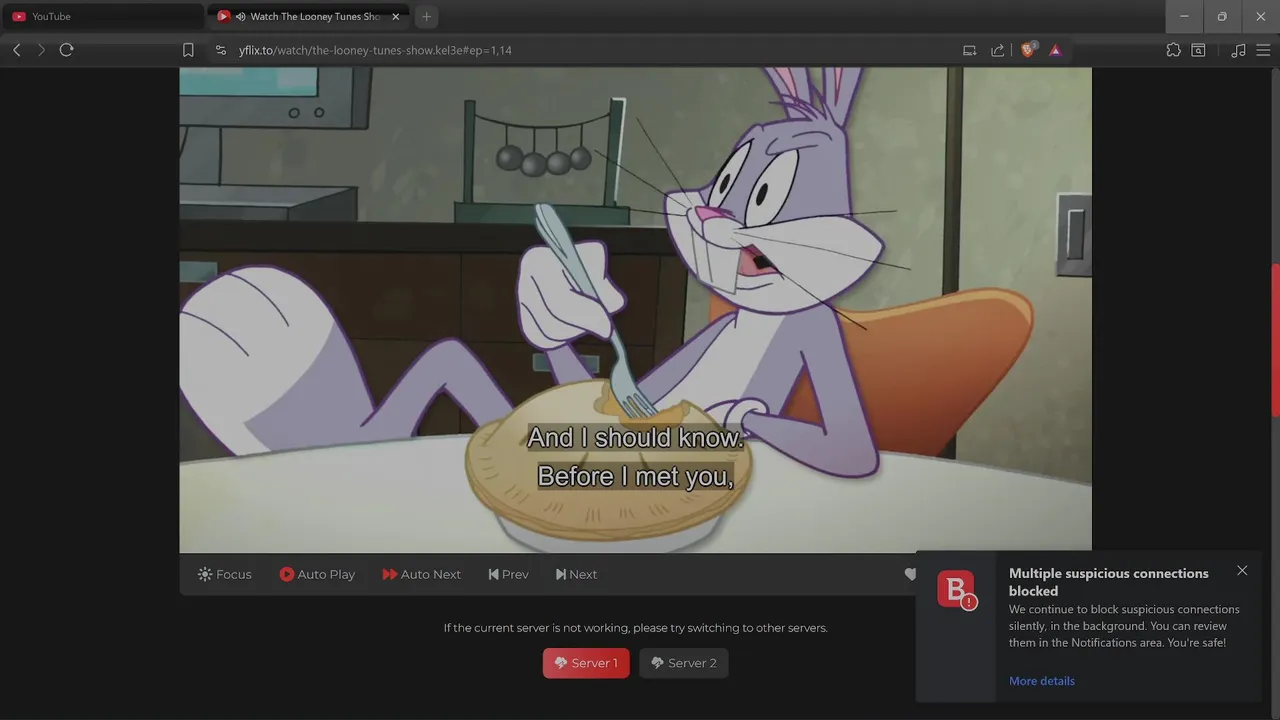
Task: Open site settings icon in address bar
Action: 221,50
